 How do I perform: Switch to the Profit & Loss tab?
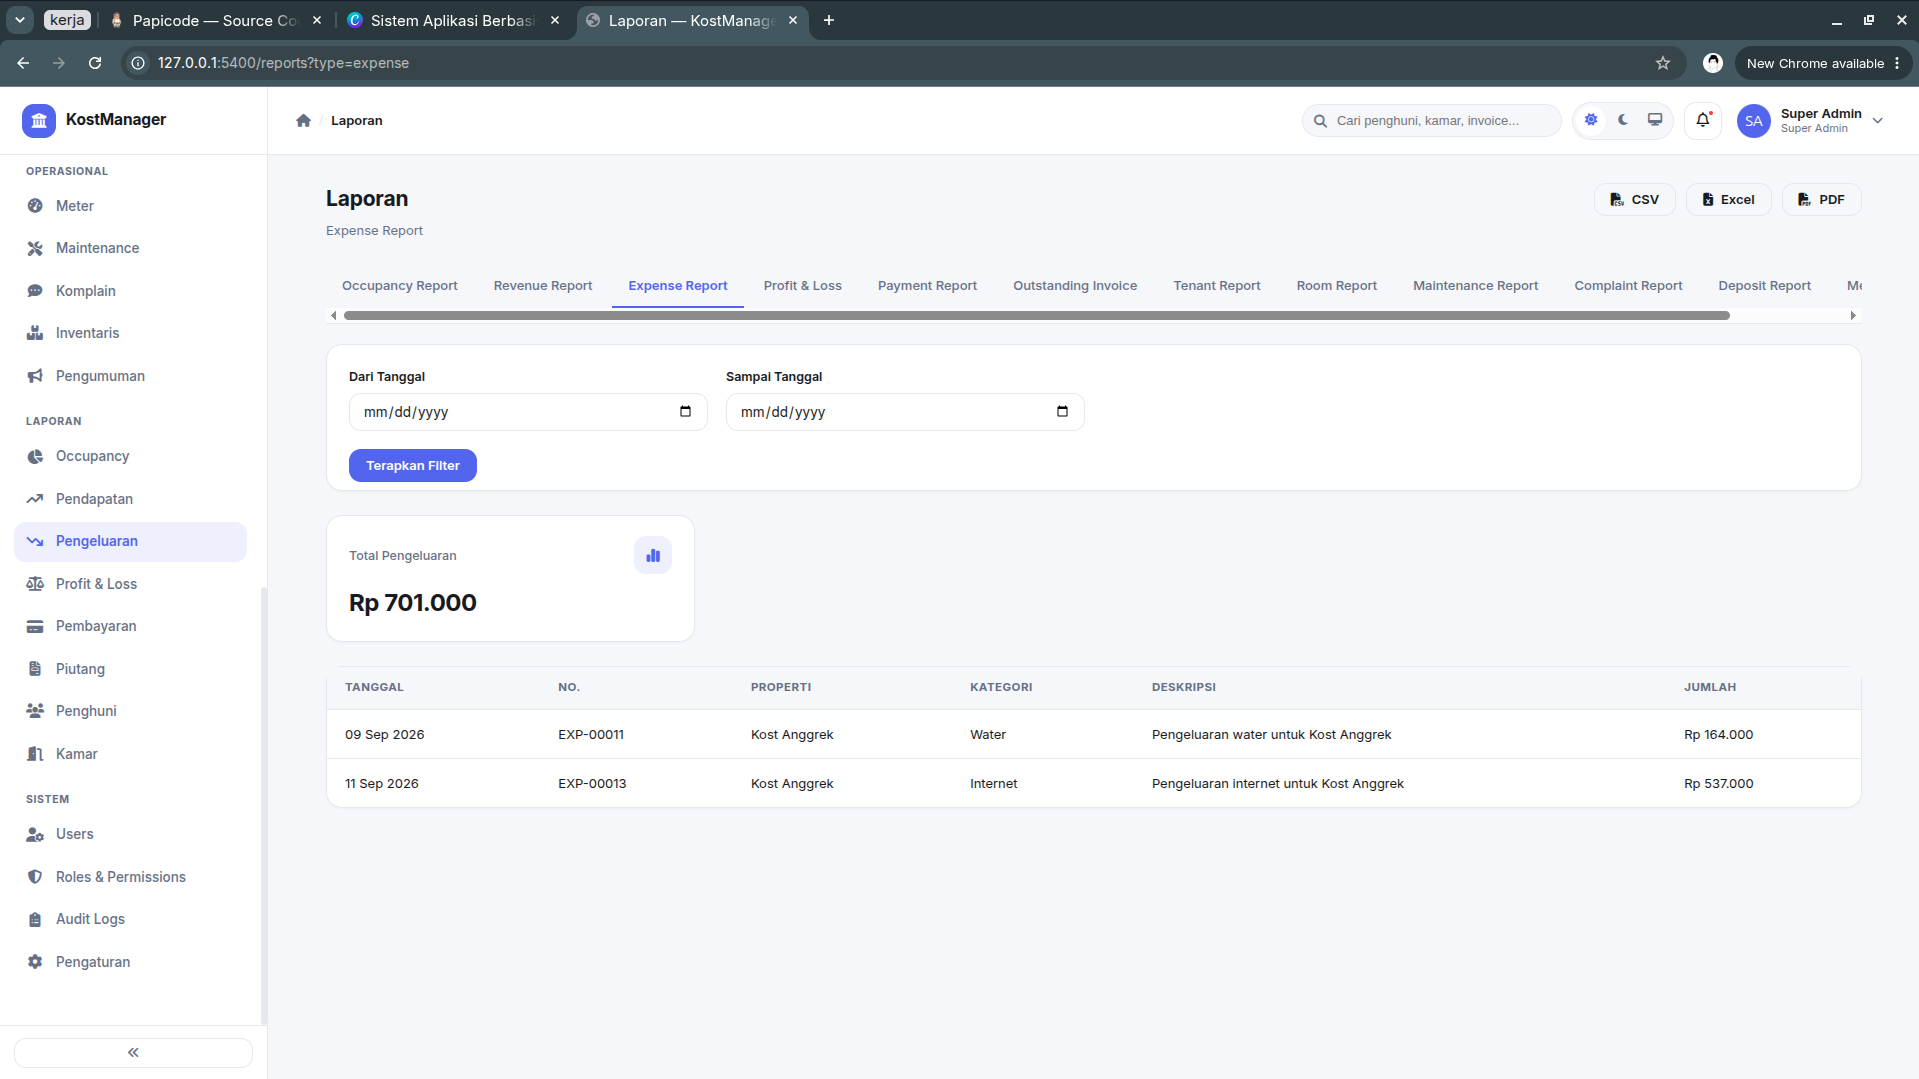(803, 286)
